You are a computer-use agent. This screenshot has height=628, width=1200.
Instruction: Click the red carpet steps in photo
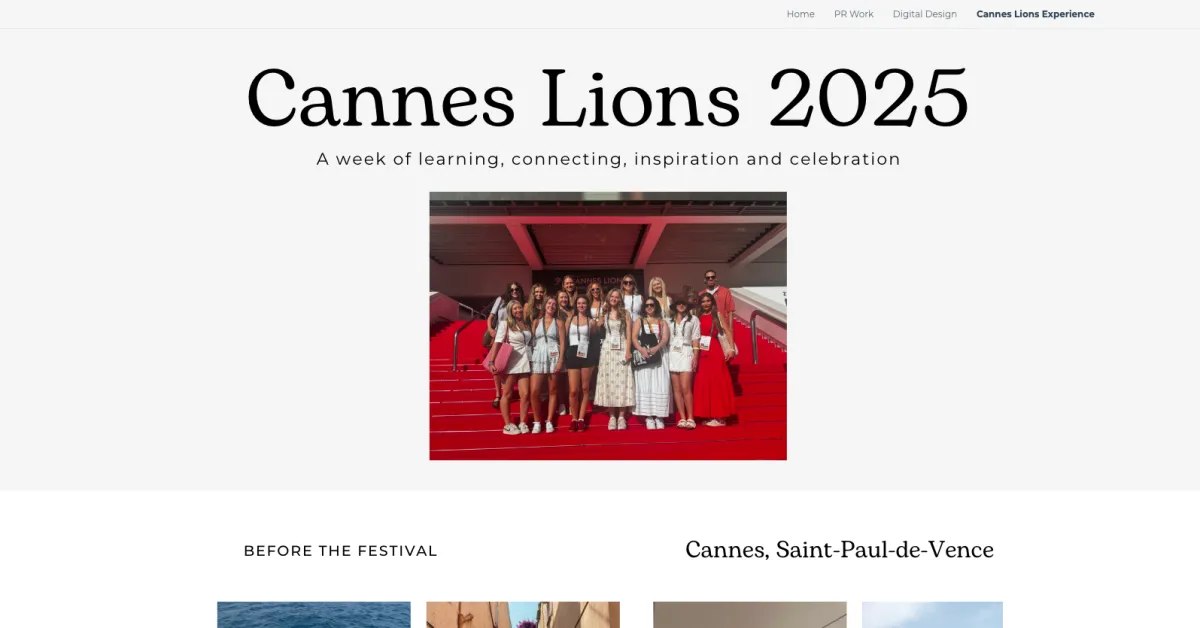pyautogui.click(x=608, y=443)
